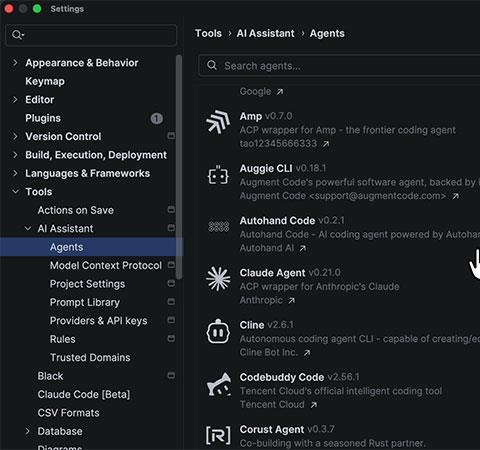The image size is (480, 450).
Task: Expand Build, Execution, Deployment section
Action: click(x=15, y=155)
